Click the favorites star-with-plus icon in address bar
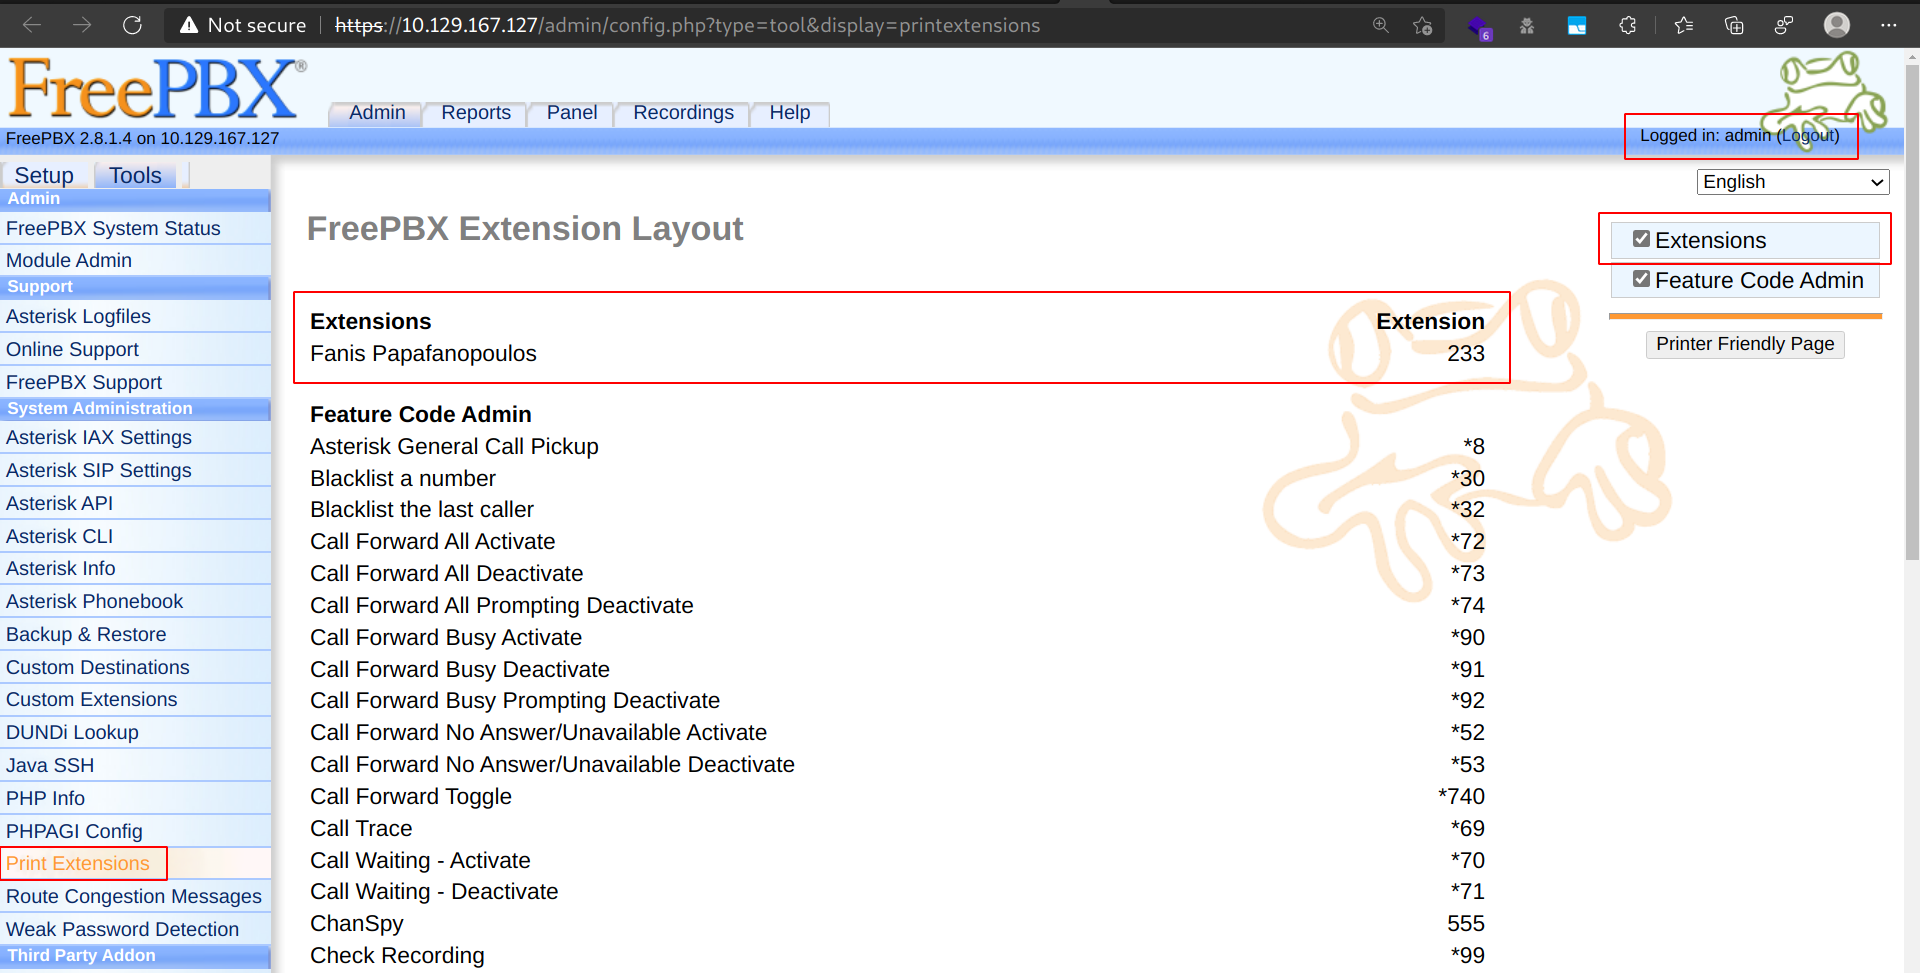The image size is (1920, 973). (x=1424, y=26)
